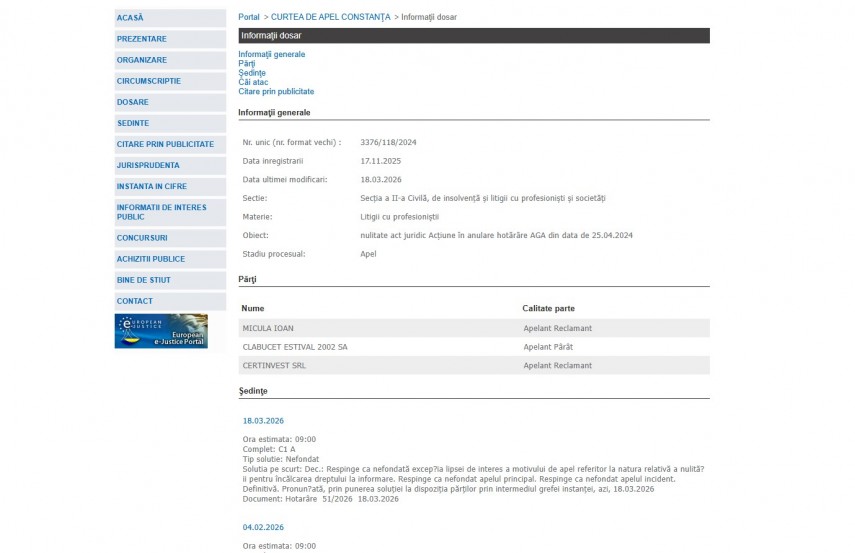The height and width of the screenshot is (553, 855).
Task: Open SEDINTE in the sidebar
Action: [x=133, y=123]
